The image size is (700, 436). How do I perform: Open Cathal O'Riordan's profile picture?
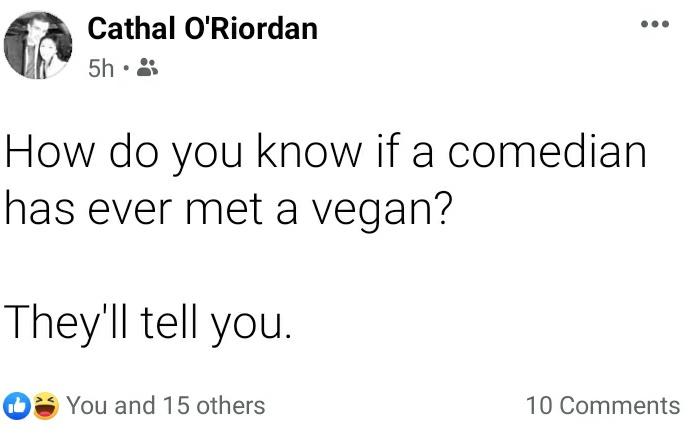[x=39, y=46]
